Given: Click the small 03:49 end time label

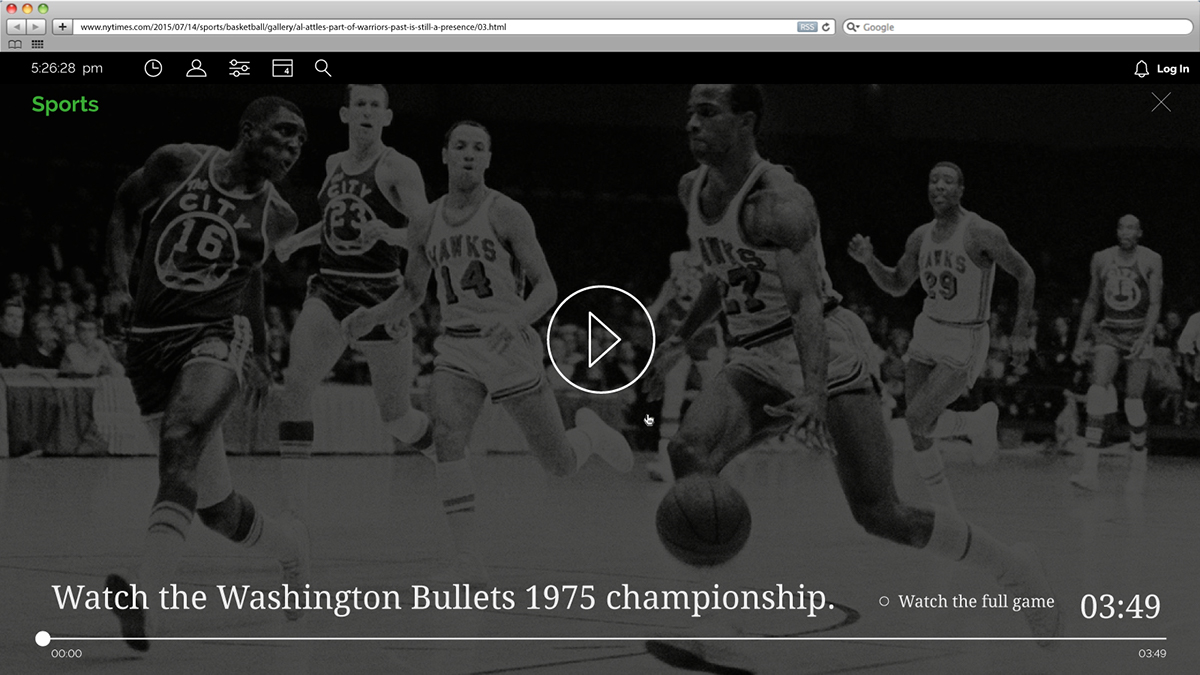Looking at the screenshot, I should (1152, 654).
